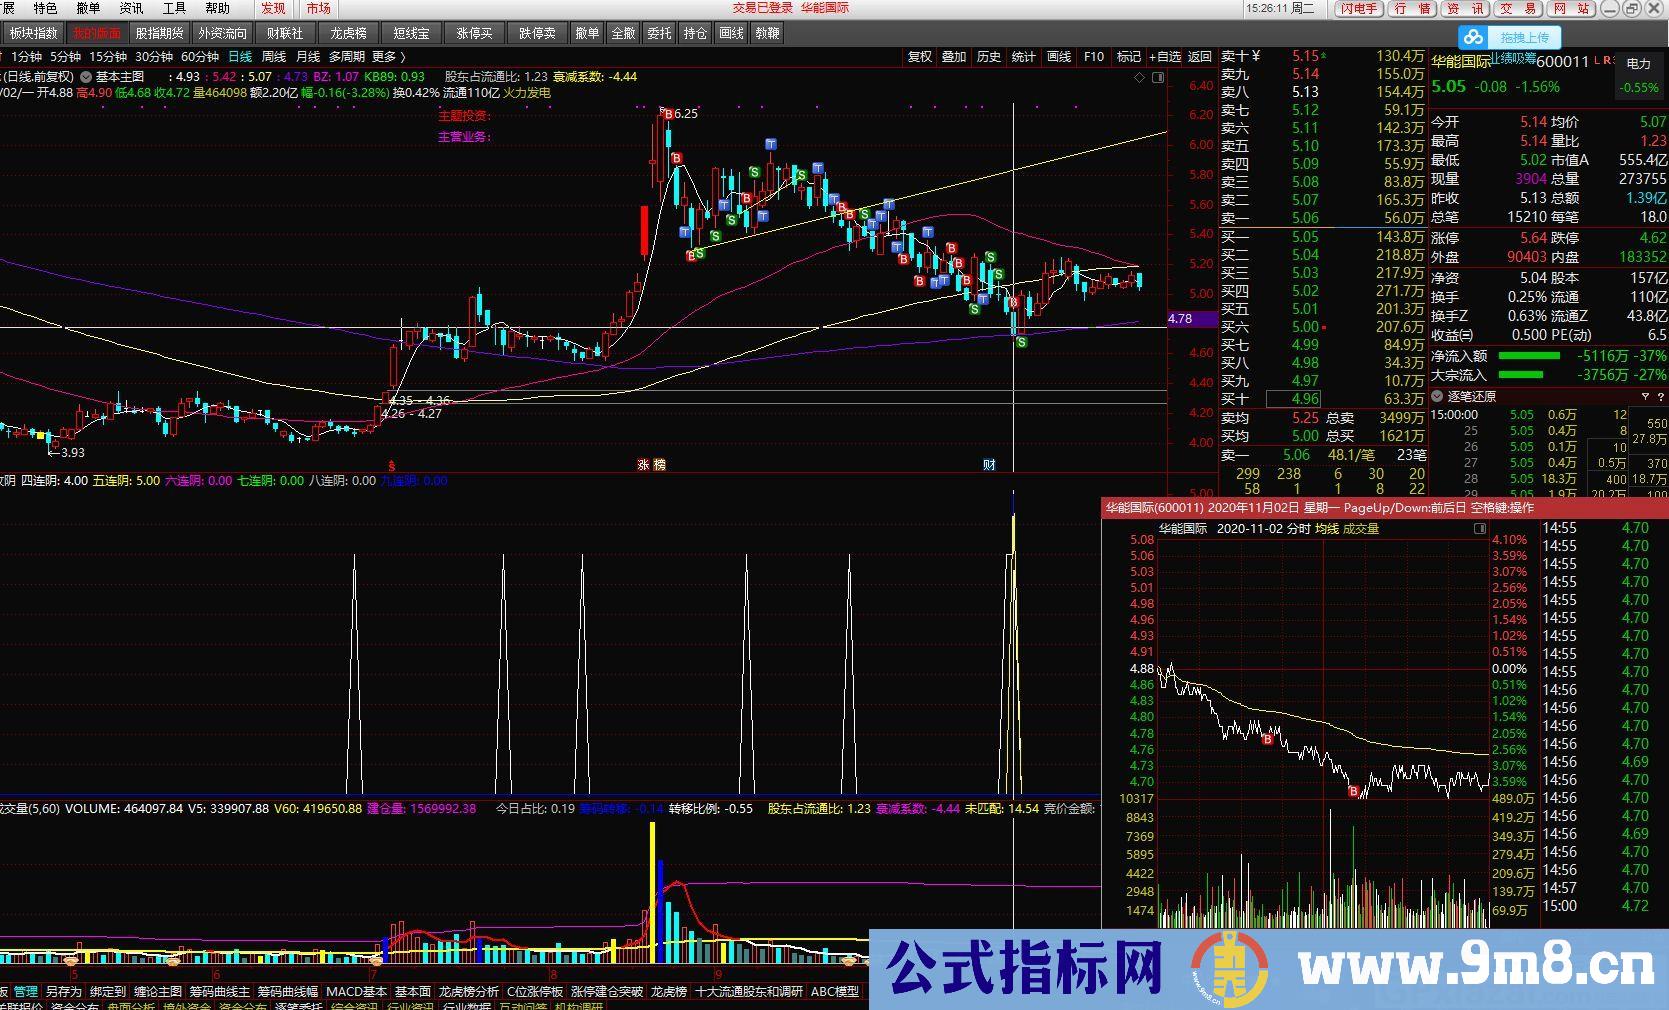This screenshot has height=1010, width=1669.
Task: Select the C位涨停板 indicator tab
Action: coord(535,992)
